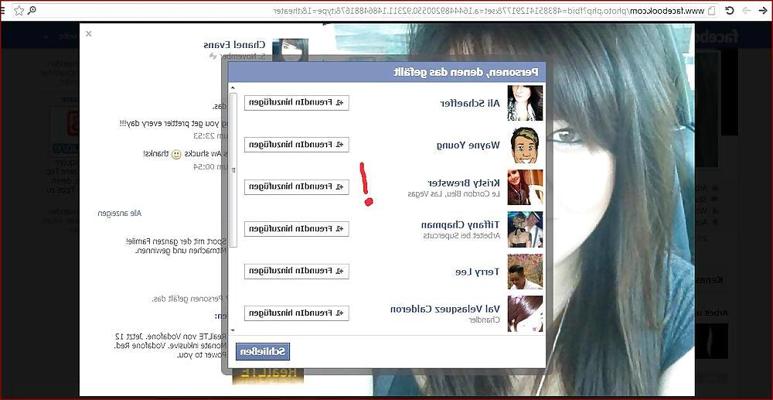The image size is (773, 400).
Task: Open the zoom magnifier icon in address bar
Action: 32,10
